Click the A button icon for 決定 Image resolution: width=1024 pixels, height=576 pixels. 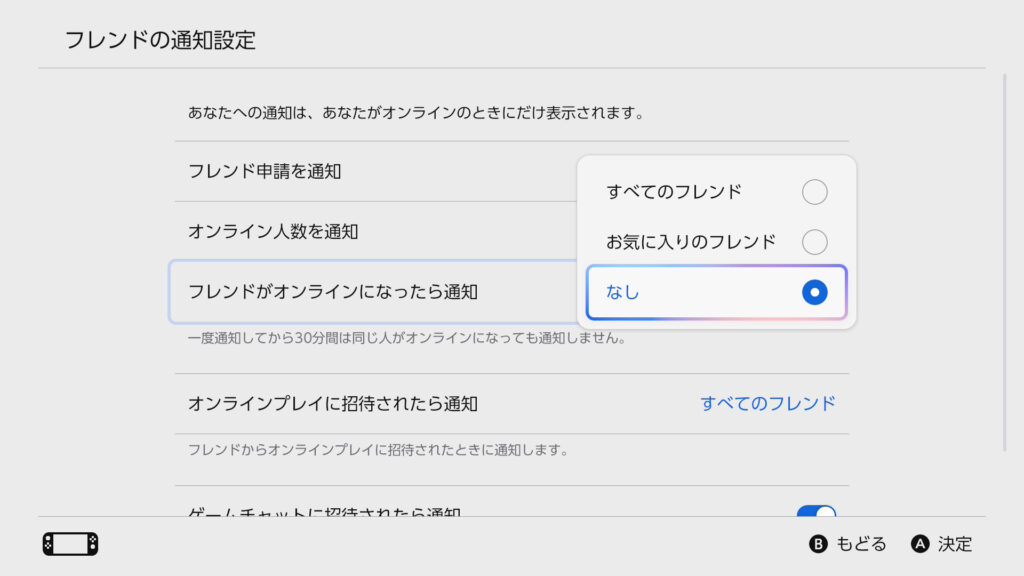coord(920,544)
